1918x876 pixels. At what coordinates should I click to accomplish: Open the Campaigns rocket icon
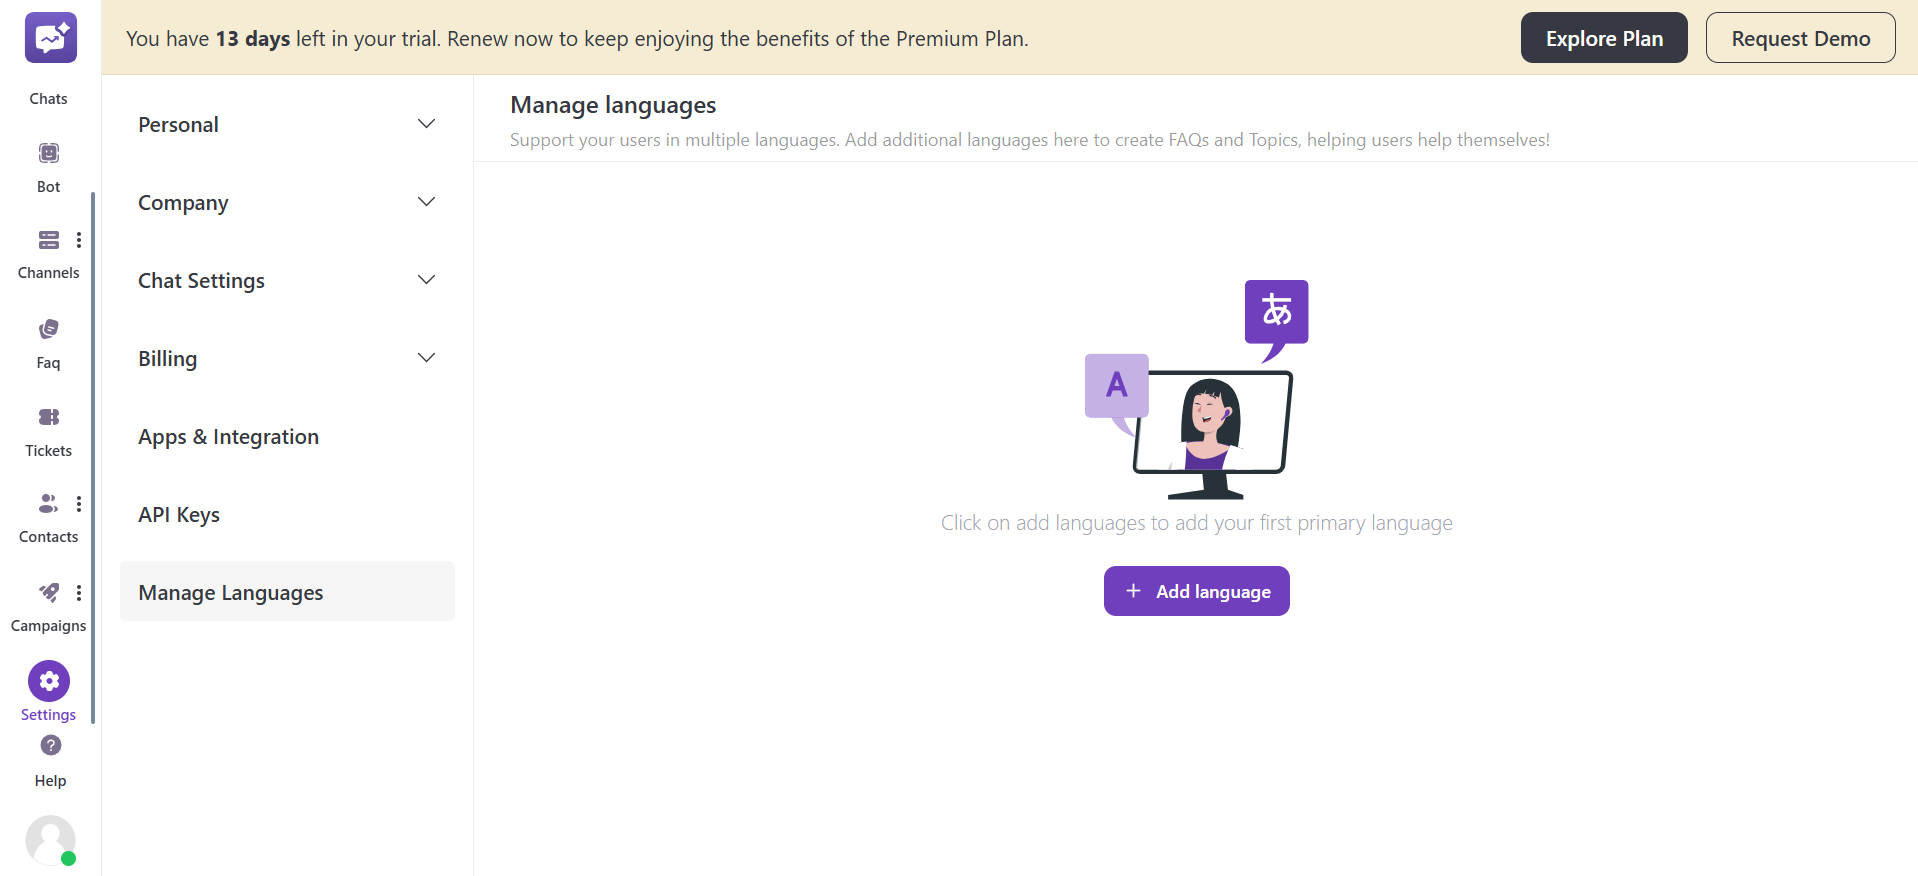click(x=48, y=592)
